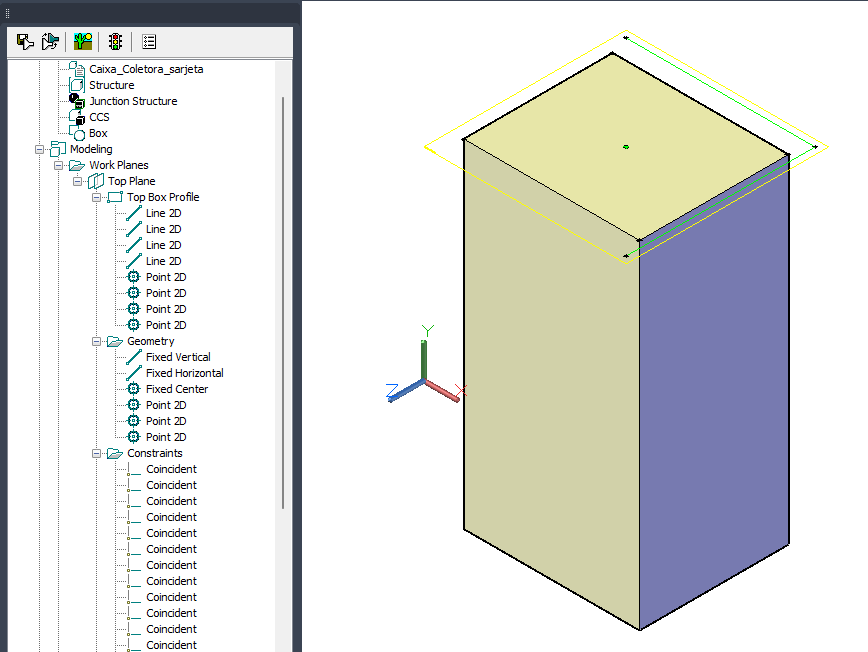Image resolution: width=868 pixels, height=652 pixels.
Task: Click the Fixed Horizontal line icon
Action: (x=133, y=373)
